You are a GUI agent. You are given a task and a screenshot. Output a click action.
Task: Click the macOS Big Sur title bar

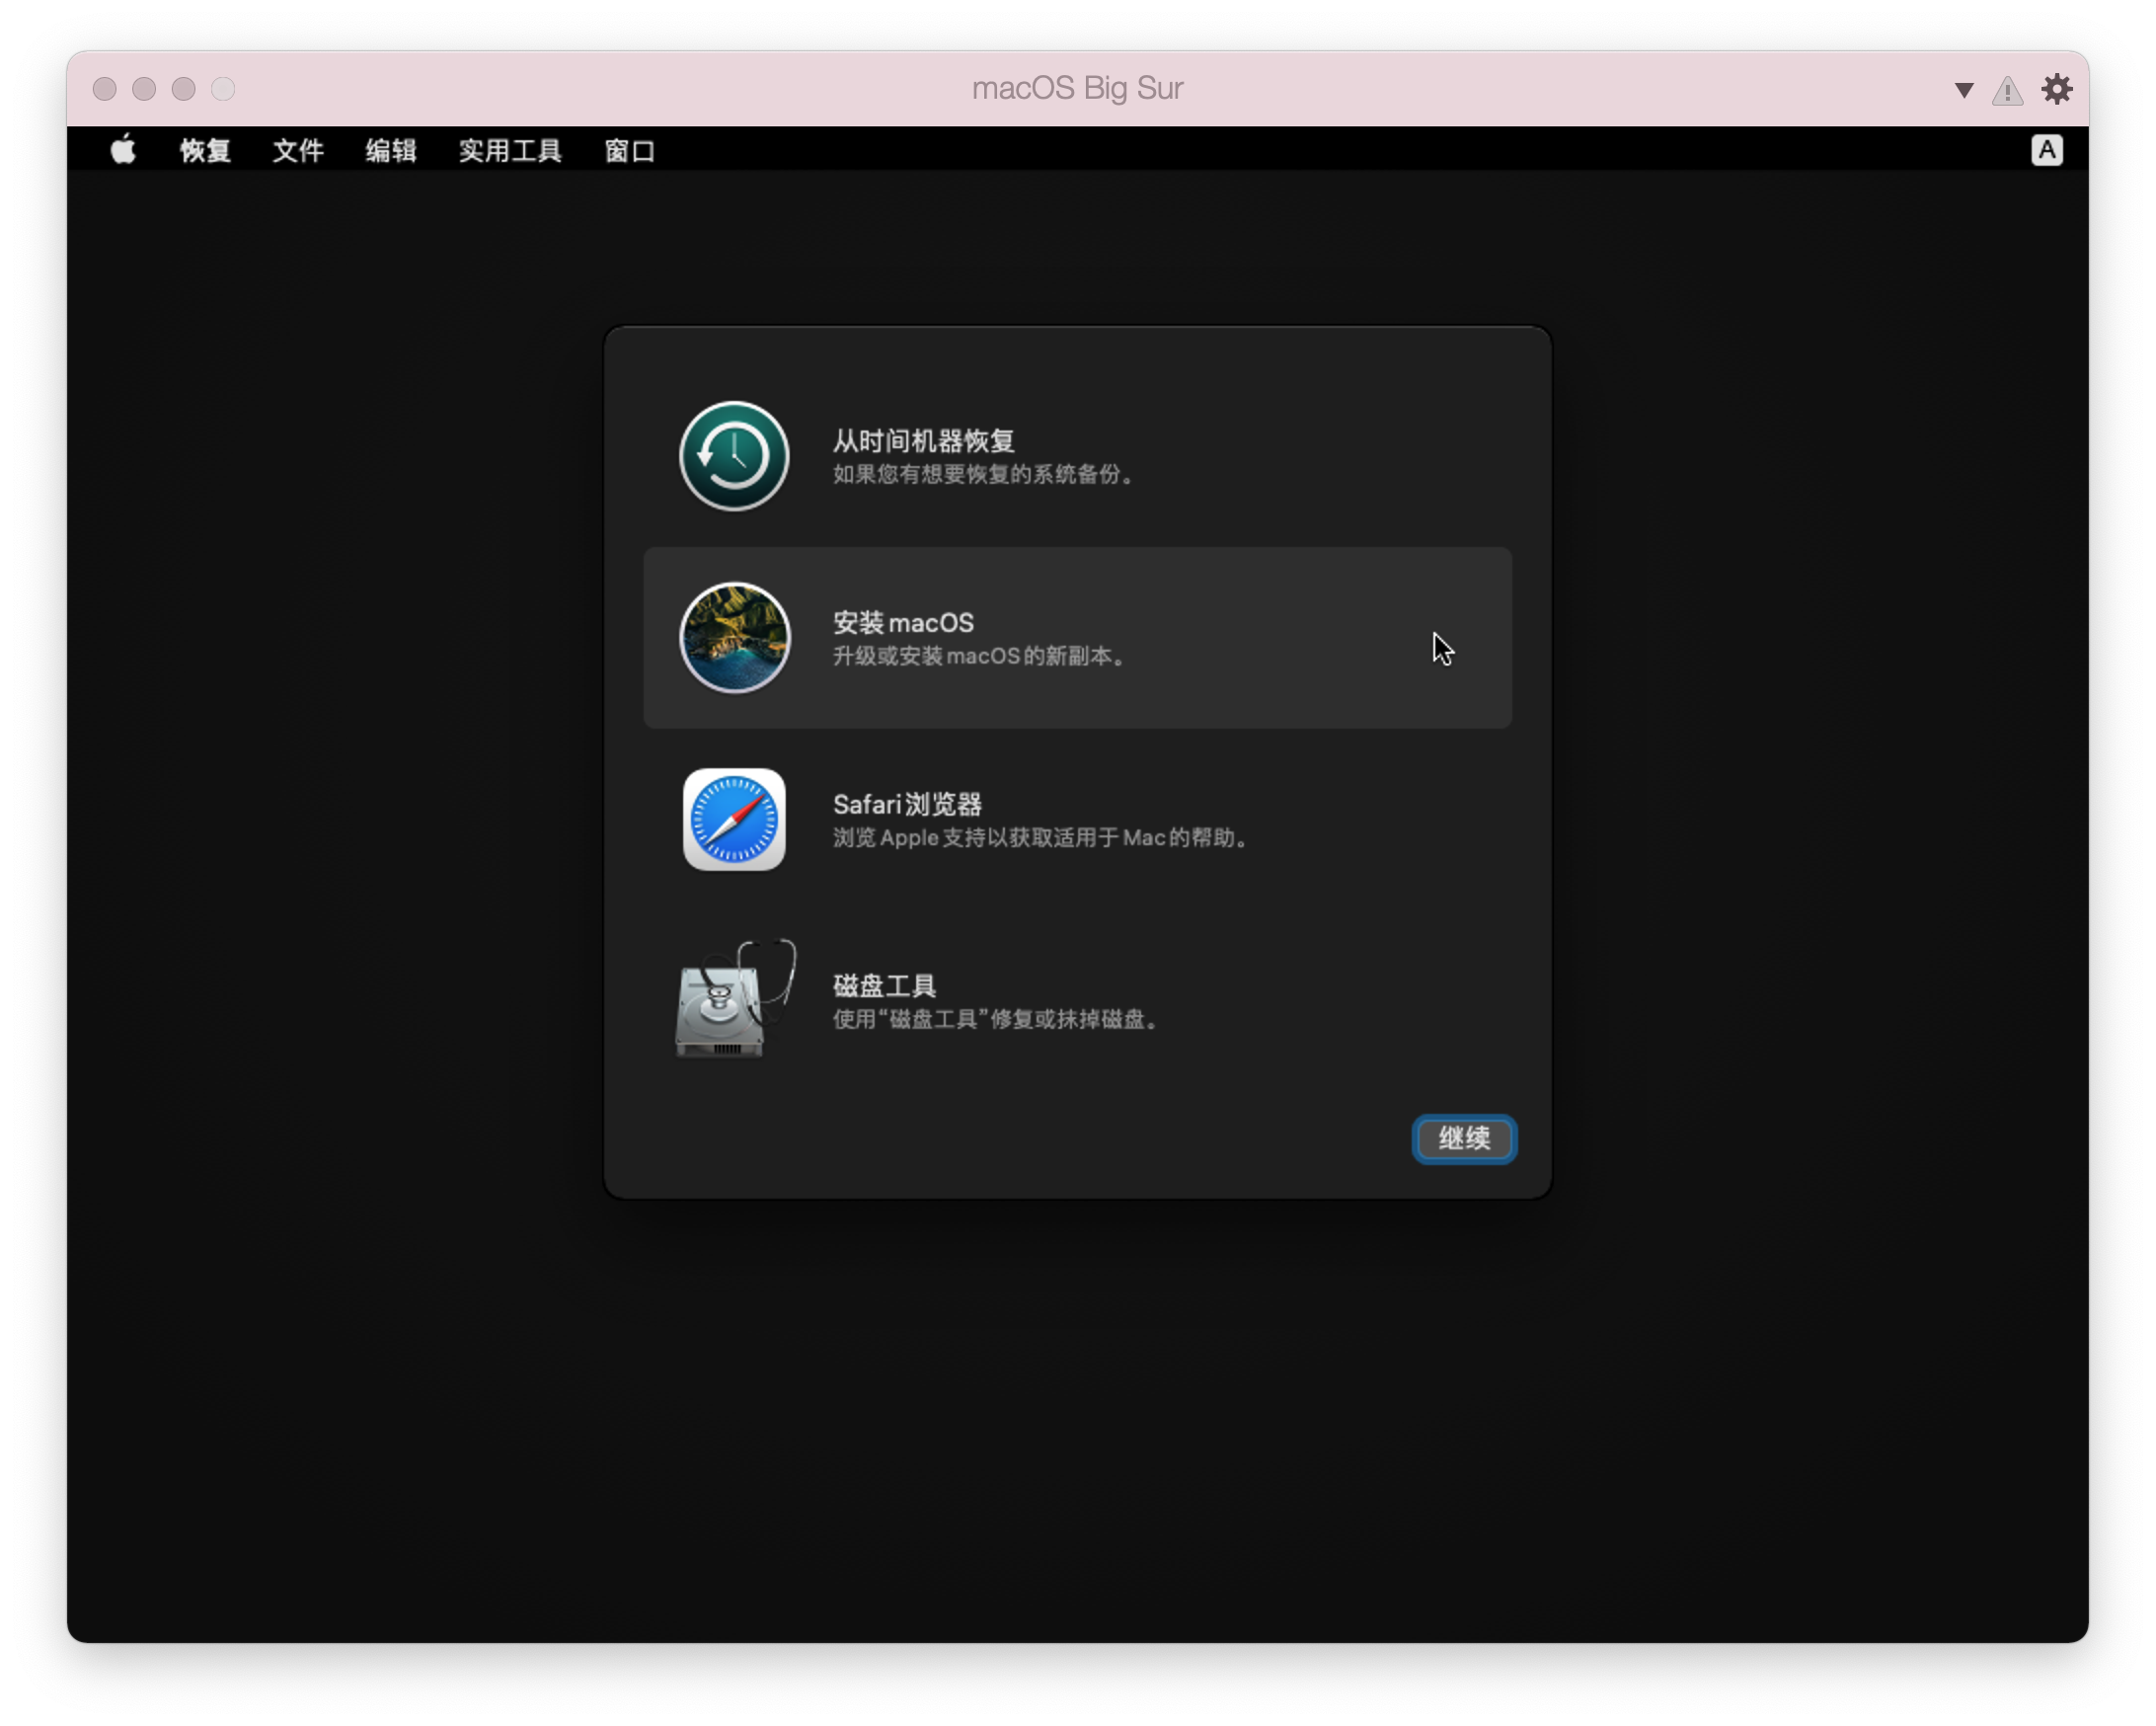click(1077, 88)
